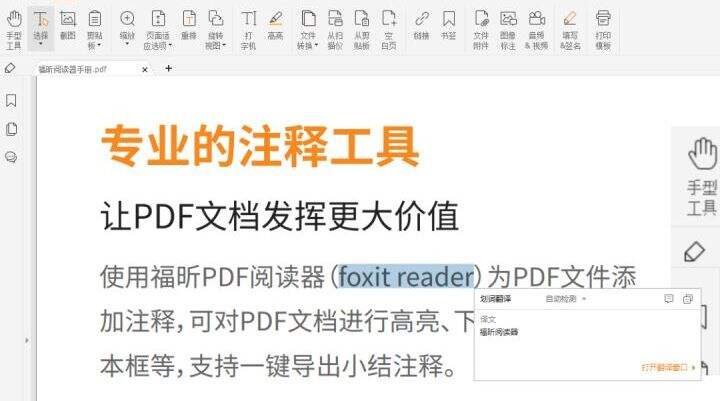Select the Hand tool (手型工具) in toolbar
The height and width of the screenshot is (401, 720).
[x=14, y=29]
